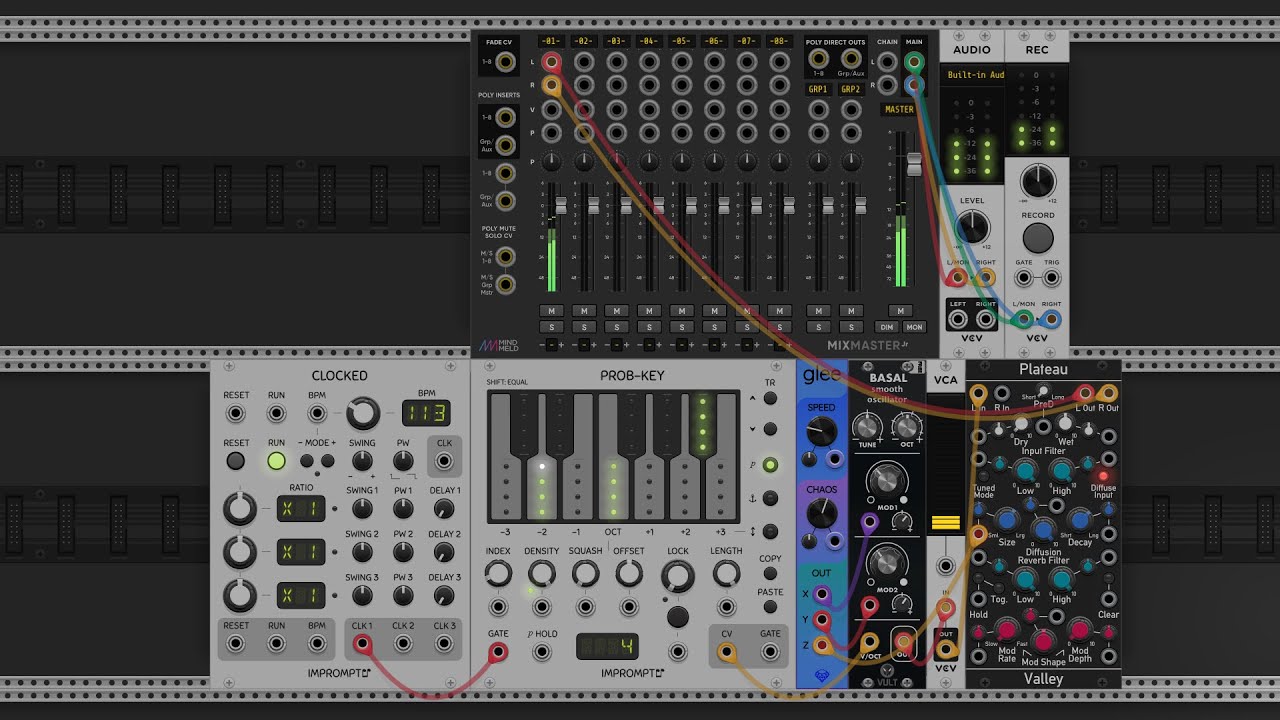Solo mixer channel 02
The image size is (1280, 720).
coord(584,327)
